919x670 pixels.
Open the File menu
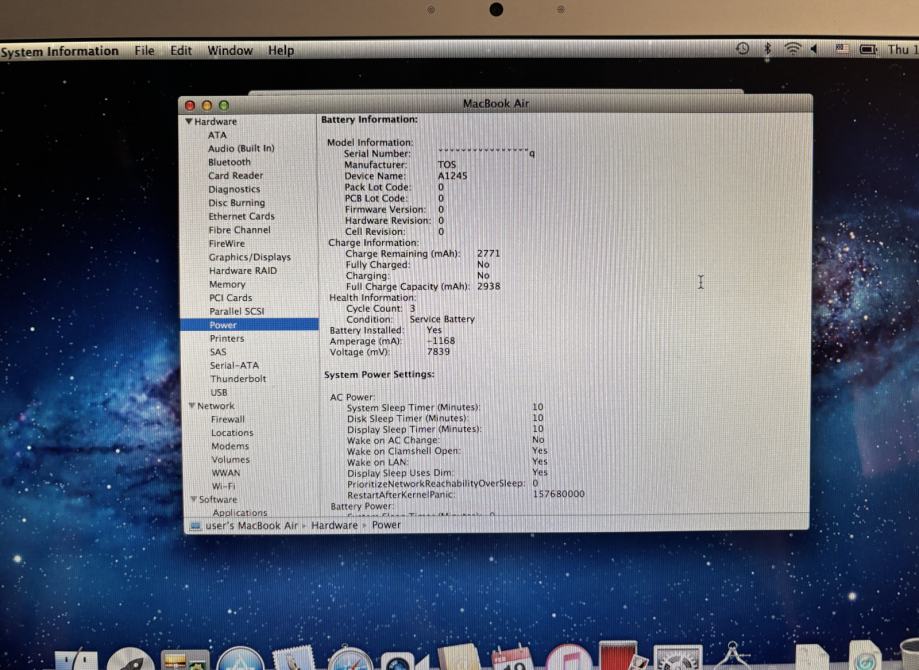pyautogui.click(x=144, y=50)
